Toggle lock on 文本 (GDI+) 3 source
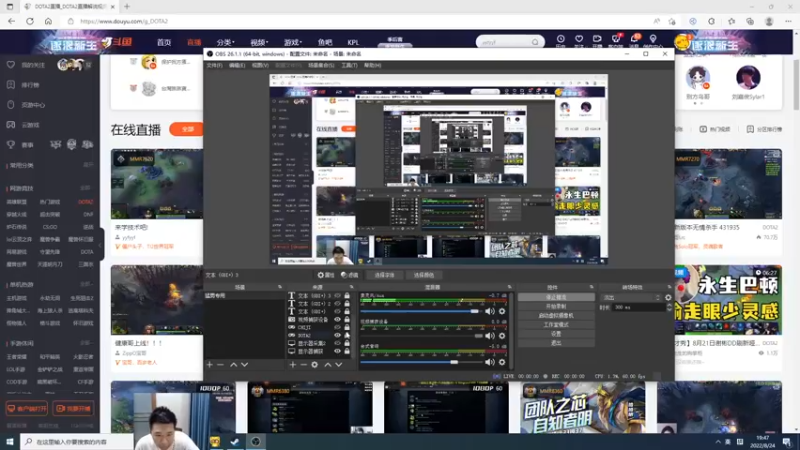Viewport: 800px width, 450px height. (347, 295)
